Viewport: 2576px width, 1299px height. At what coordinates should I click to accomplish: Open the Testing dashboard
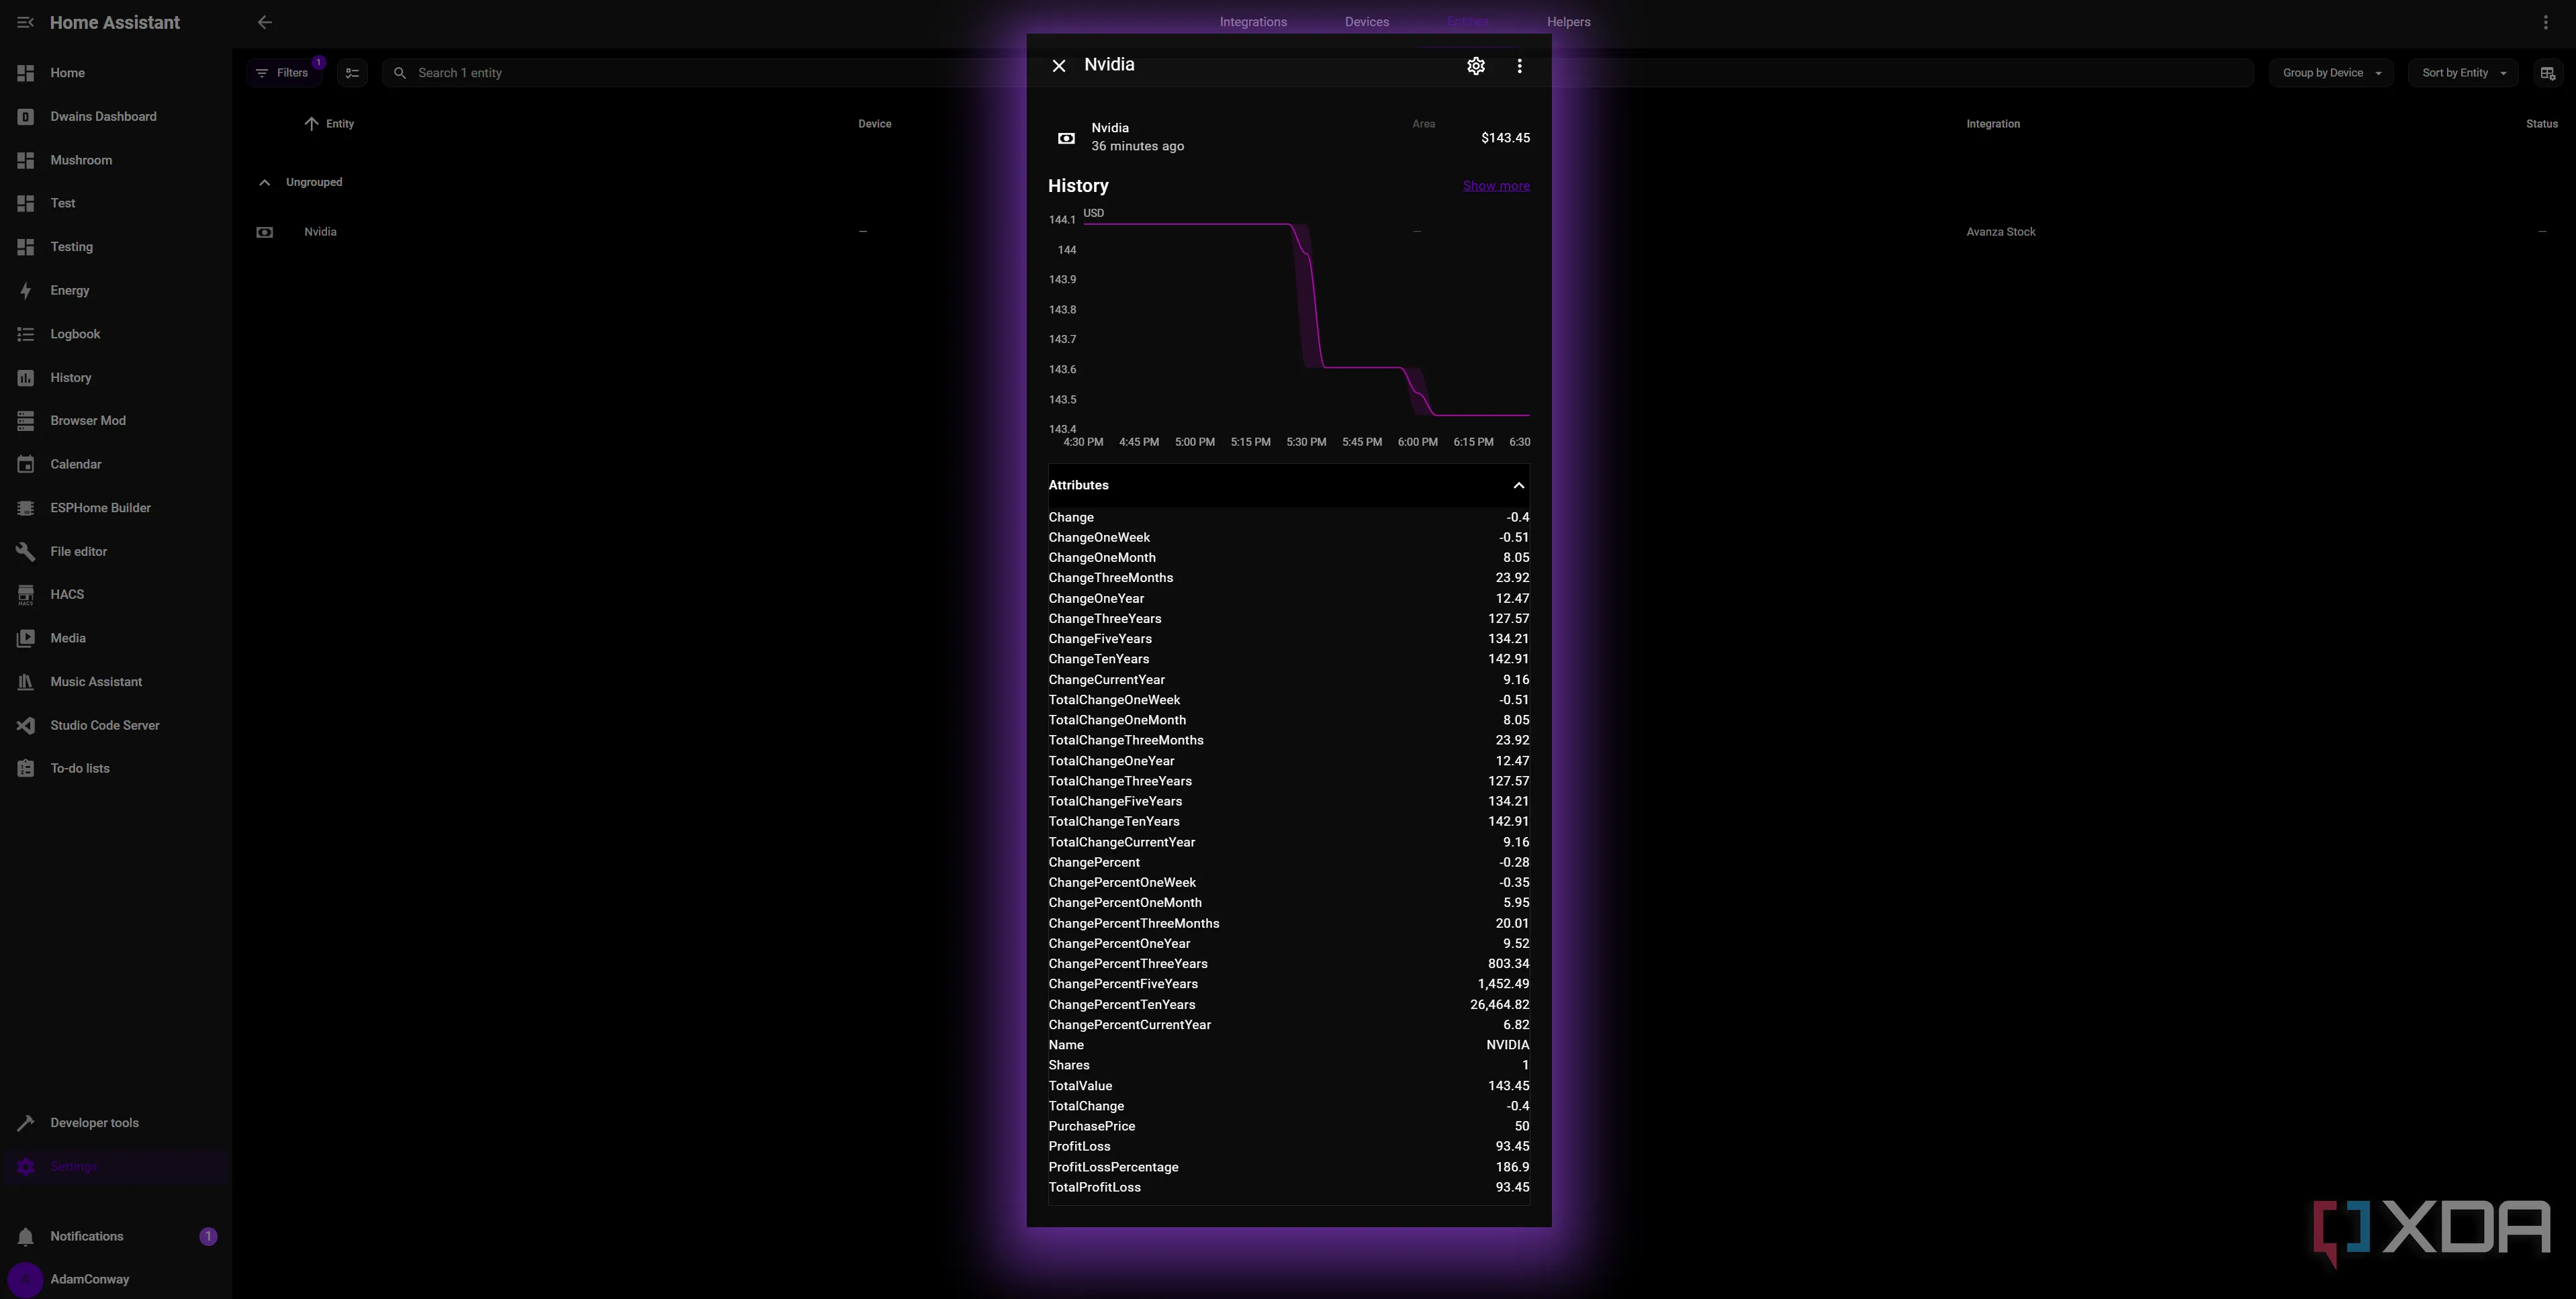[116, 247]
